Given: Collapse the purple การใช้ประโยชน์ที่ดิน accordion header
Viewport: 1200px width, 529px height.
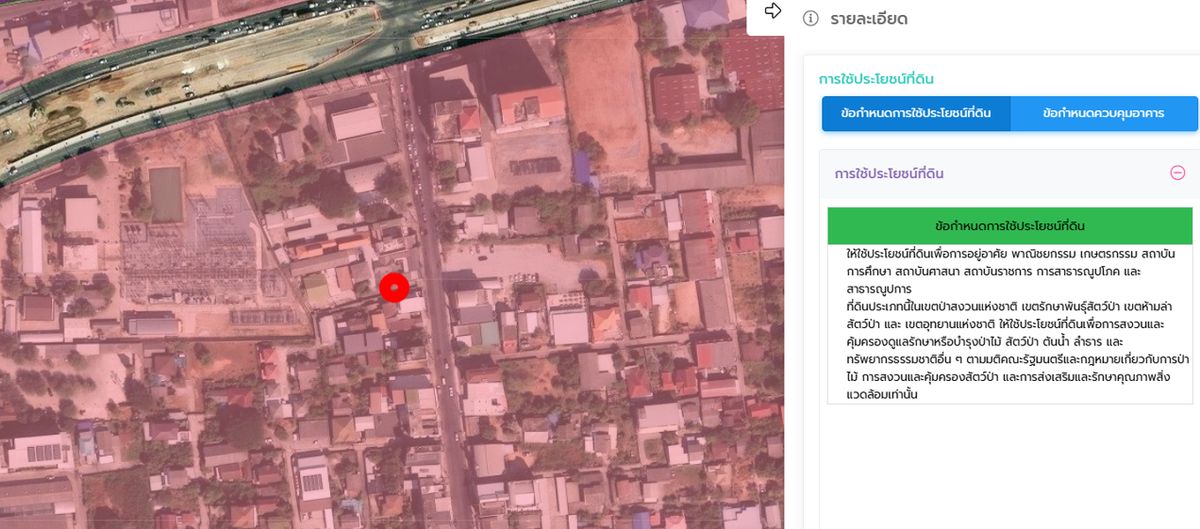Looking at the screenshot, I should coord(889,174).
